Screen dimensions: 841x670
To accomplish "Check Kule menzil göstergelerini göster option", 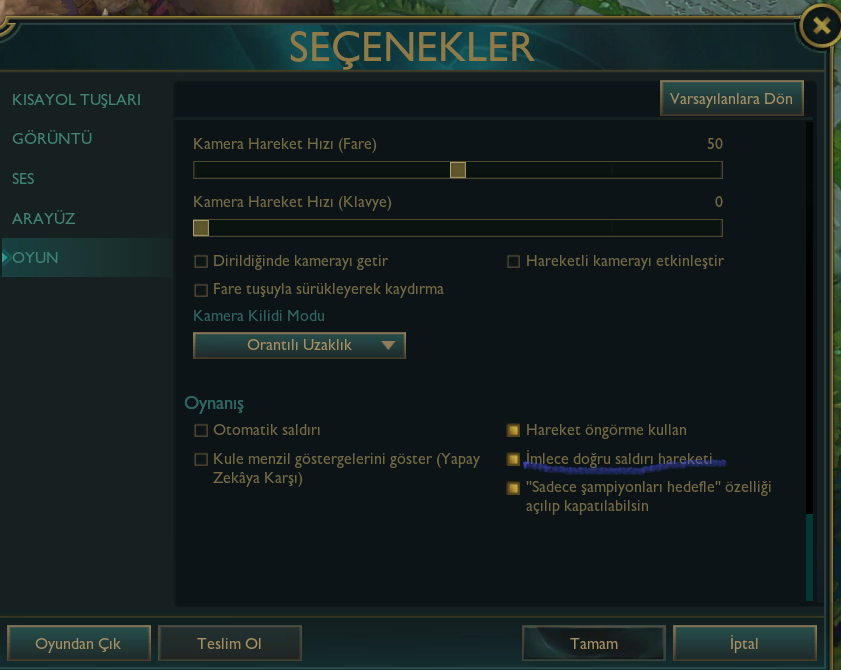I will 201,459.
